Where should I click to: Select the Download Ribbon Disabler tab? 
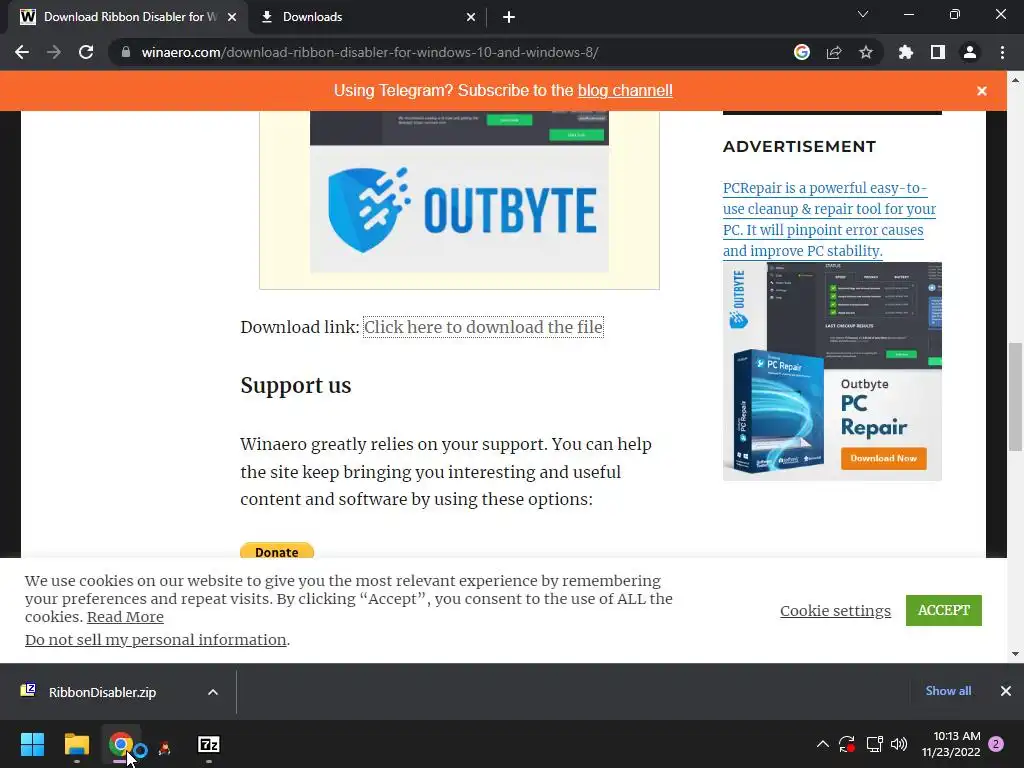pyautogui.click(x=128, y=17)
